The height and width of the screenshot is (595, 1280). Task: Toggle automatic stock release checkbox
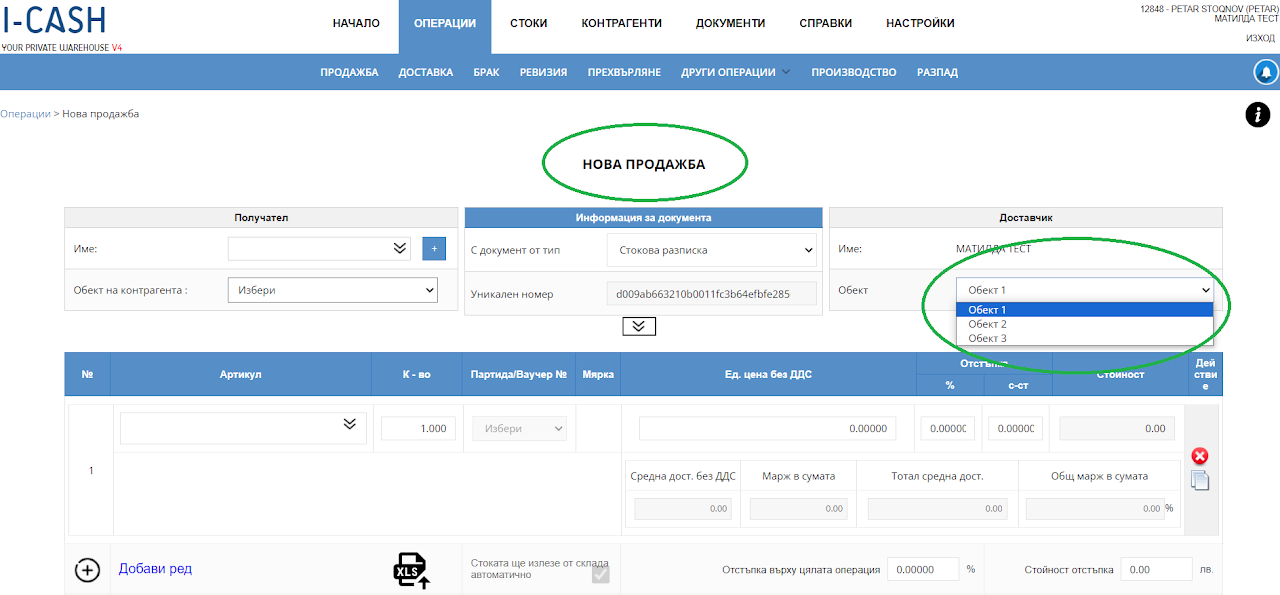pyautogui.click(x=600, y=573)
